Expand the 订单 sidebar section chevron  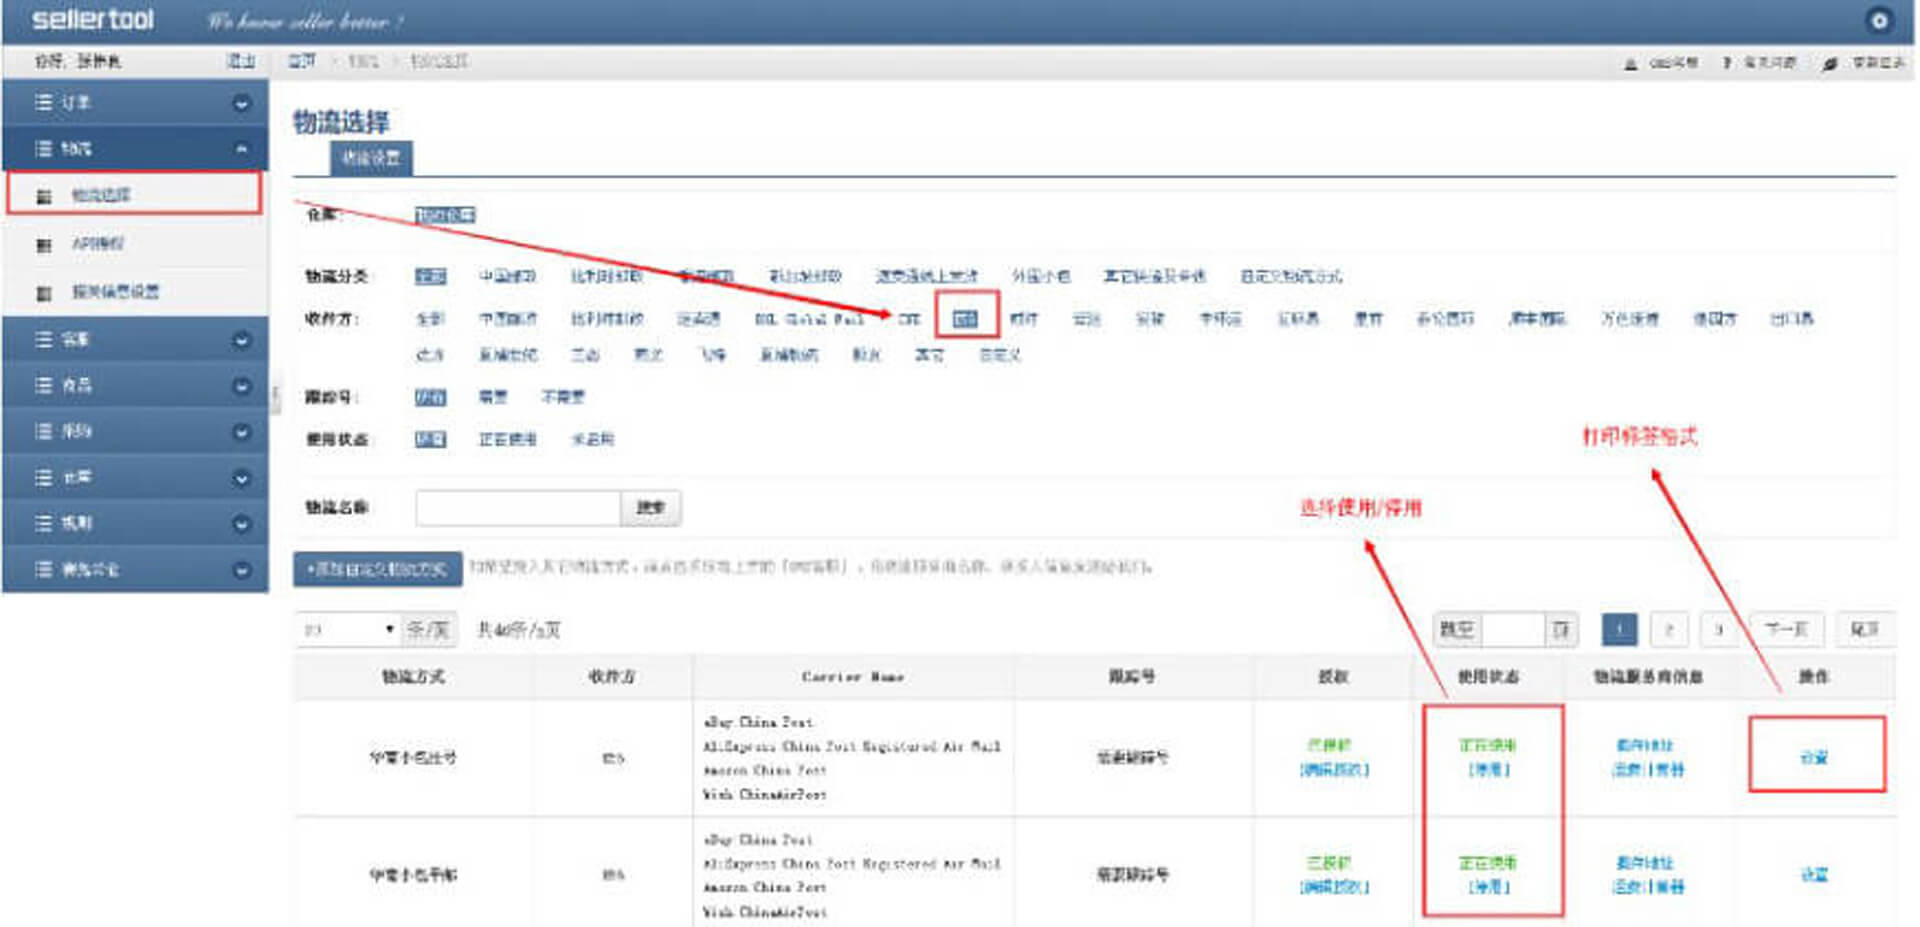pyautogui.click(x=241, y=103)
